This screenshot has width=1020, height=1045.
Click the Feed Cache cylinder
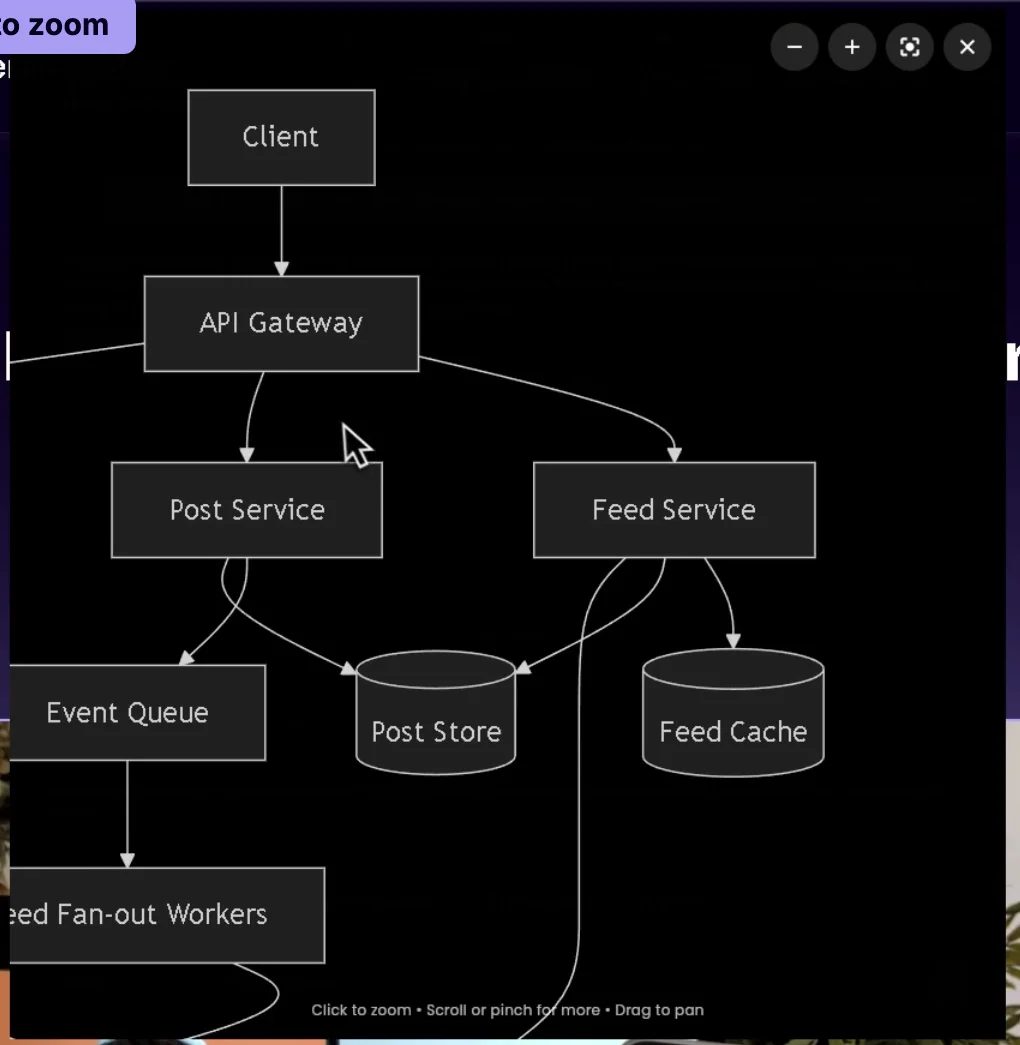[733, 712]
